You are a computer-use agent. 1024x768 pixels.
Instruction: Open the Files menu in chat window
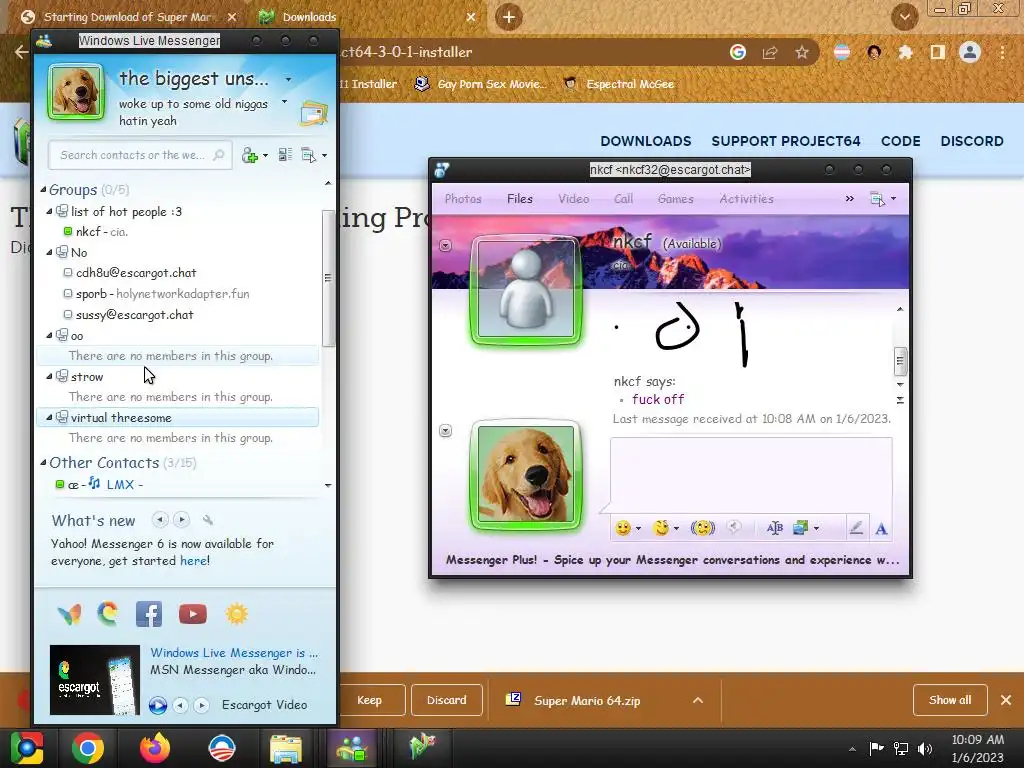520,199
